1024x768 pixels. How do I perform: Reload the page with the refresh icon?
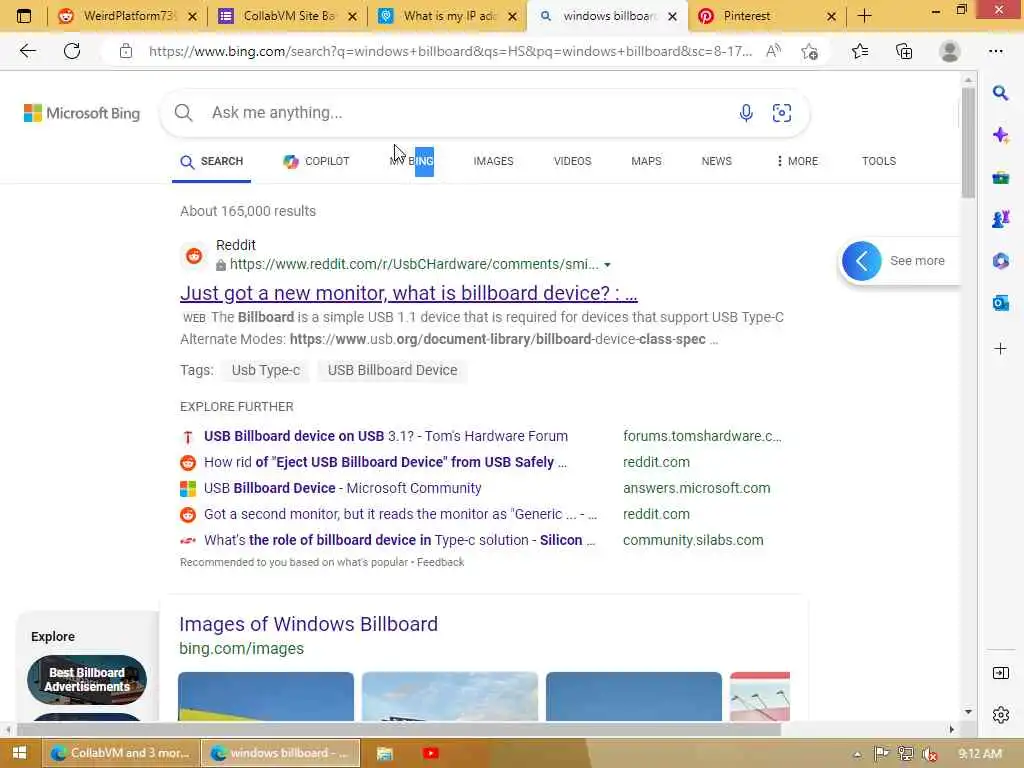coord(72,51)
